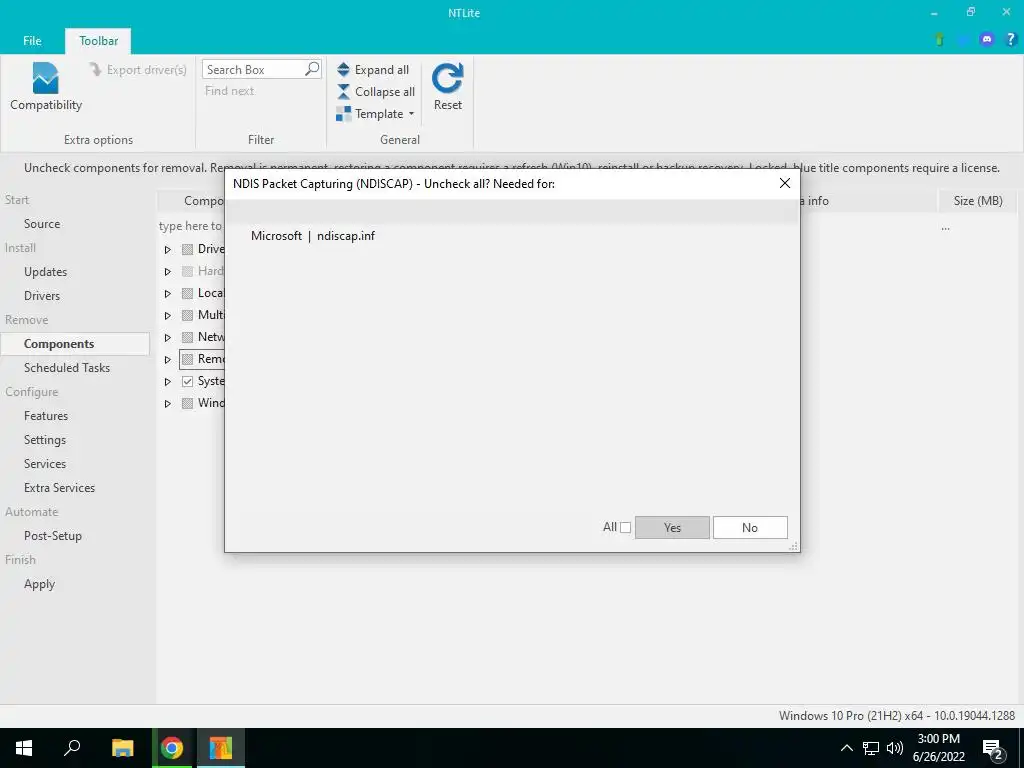Toggle checkbox of the 'Wind' row
Screen dimensions: 1024x768
tap(187, 403)
